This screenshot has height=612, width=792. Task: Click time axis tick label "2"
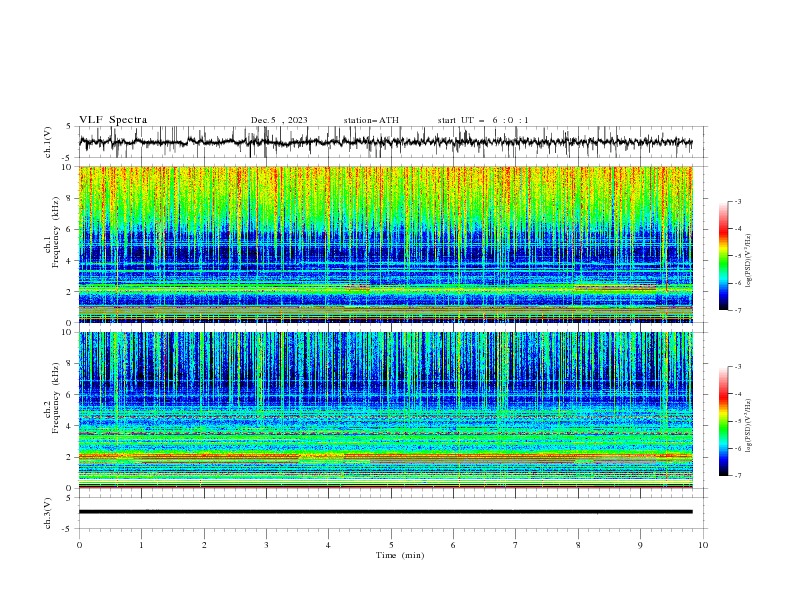[204, 545]
